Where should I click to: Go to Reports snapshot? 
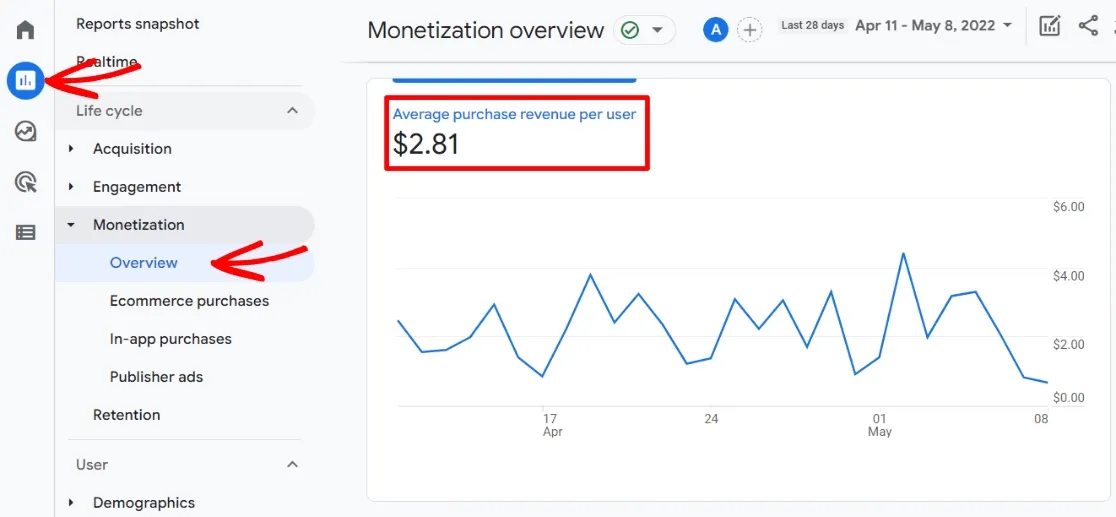tap(137, 23)
